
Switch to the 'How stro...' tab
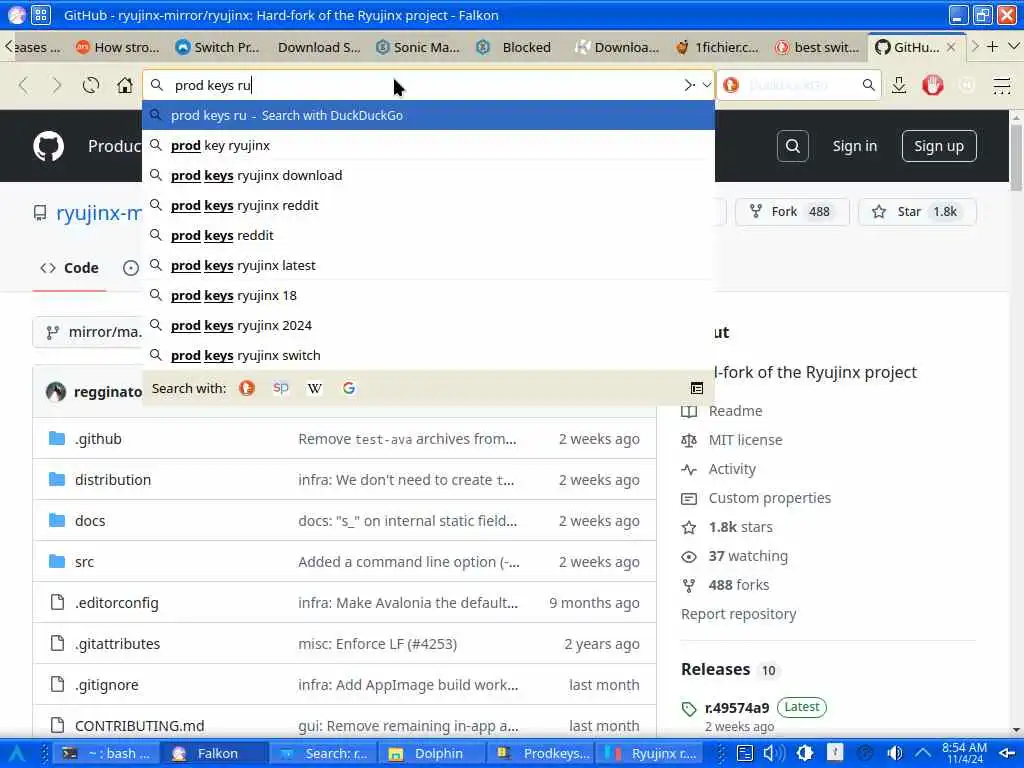(118, 47)
